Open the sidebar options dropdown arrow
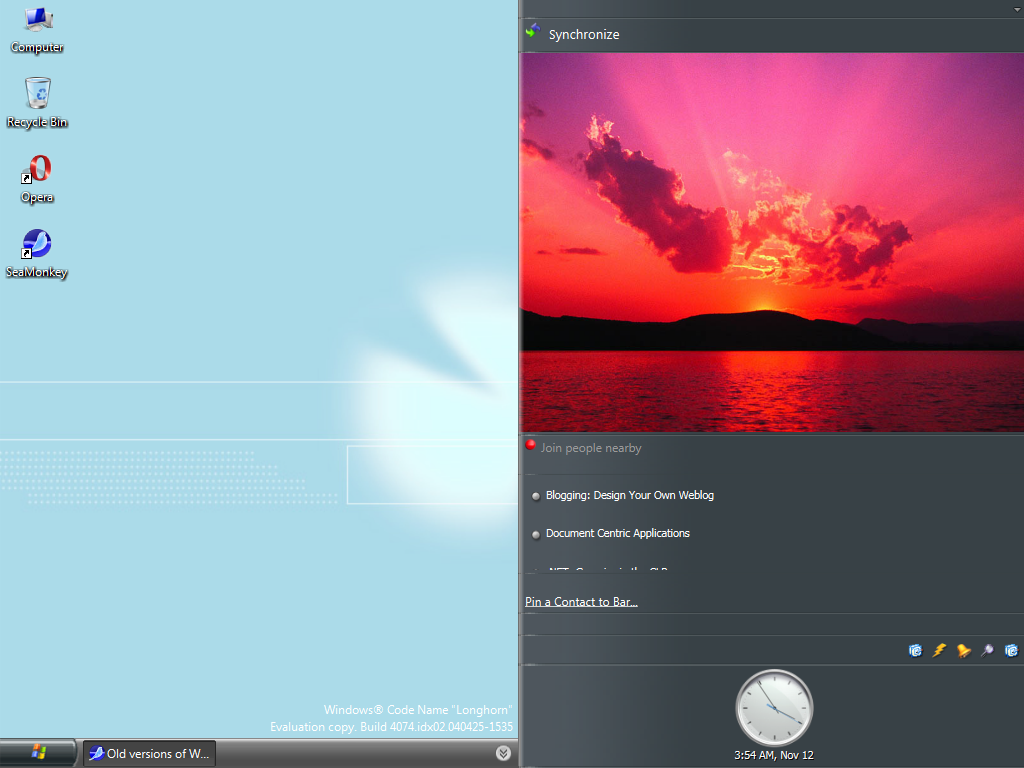 click(1016, 8)
